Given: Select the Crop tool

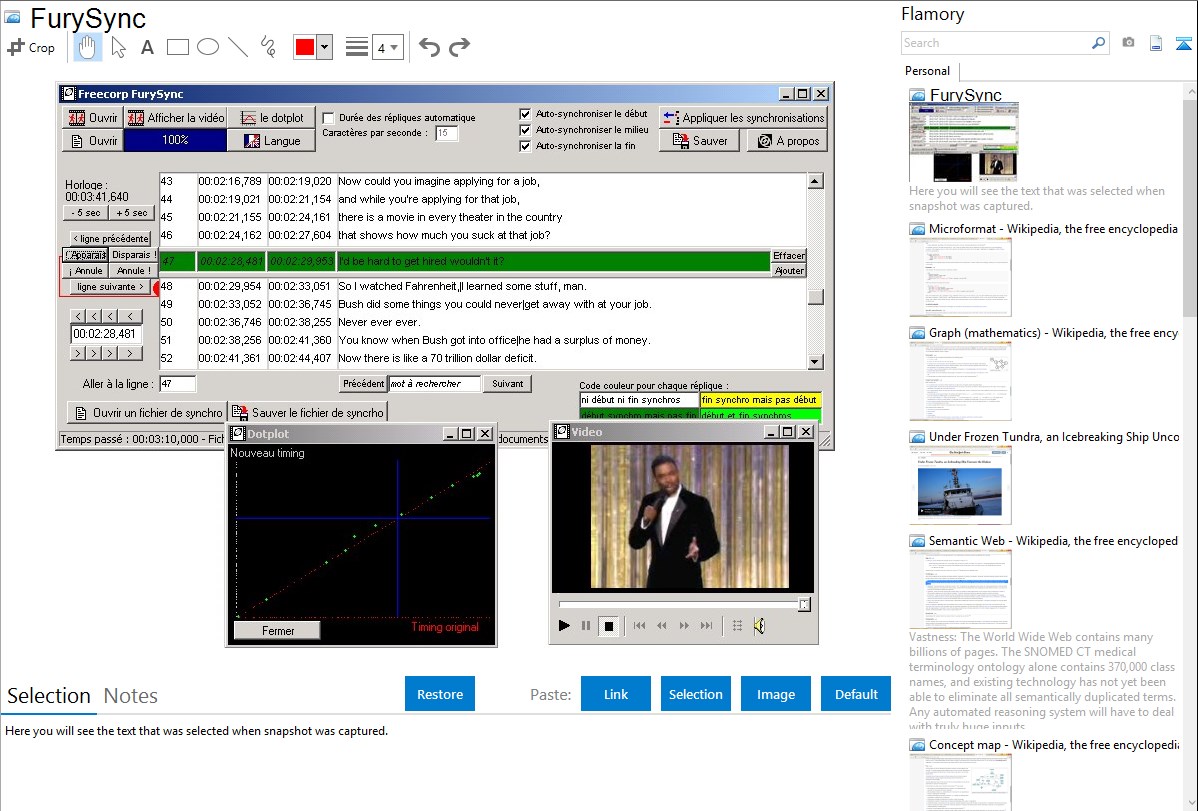Looking at the screenshot, I should point(31,47).
